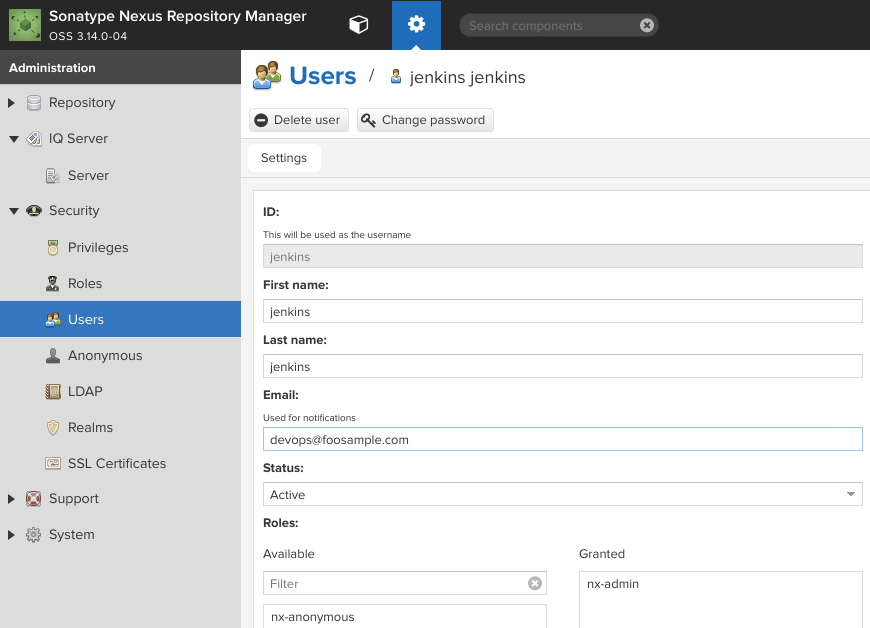The height and width of the screenshot is (628, 870).
Task: Expand the Support tree node
Action: 12,499
